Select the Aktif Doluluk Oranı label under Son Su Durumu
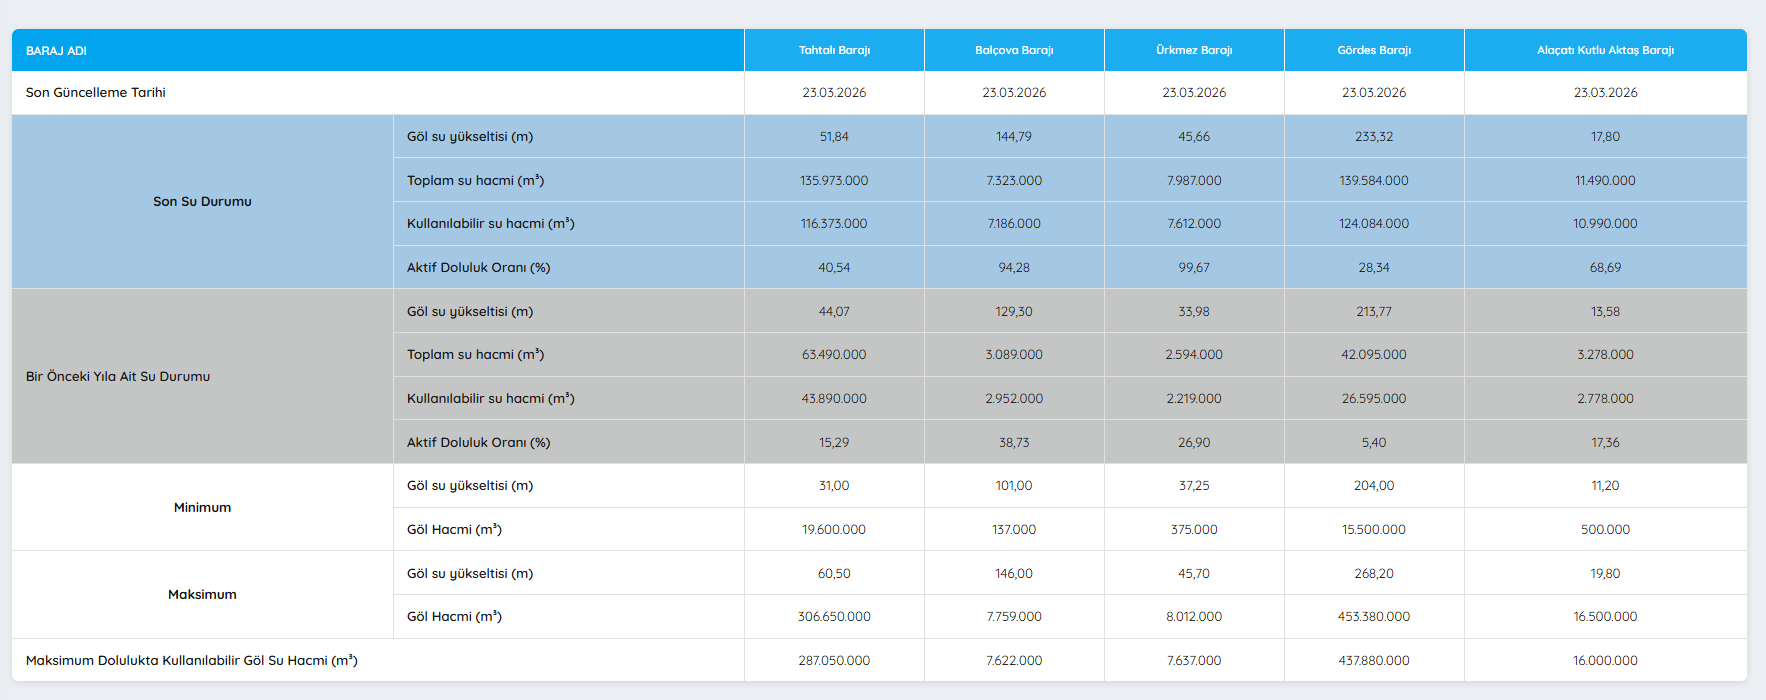1766x700 pixels. point(478,268)
